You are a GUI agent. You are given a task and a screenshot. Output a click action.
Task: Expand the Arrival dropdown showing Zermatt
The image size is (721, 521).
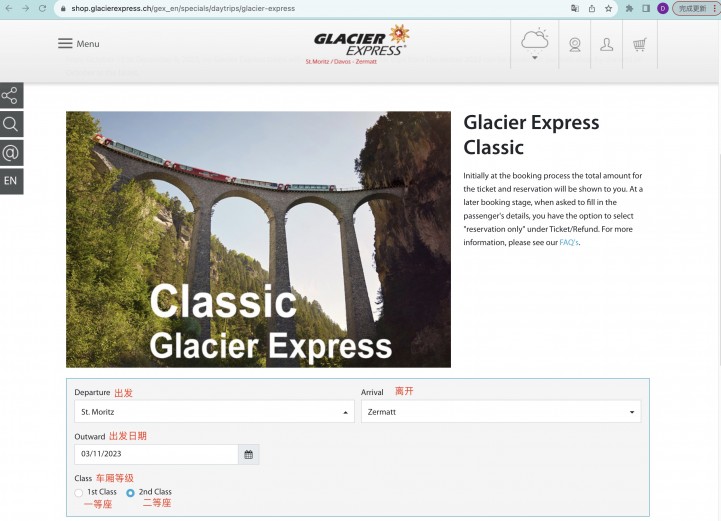click(x=501, y=412)
